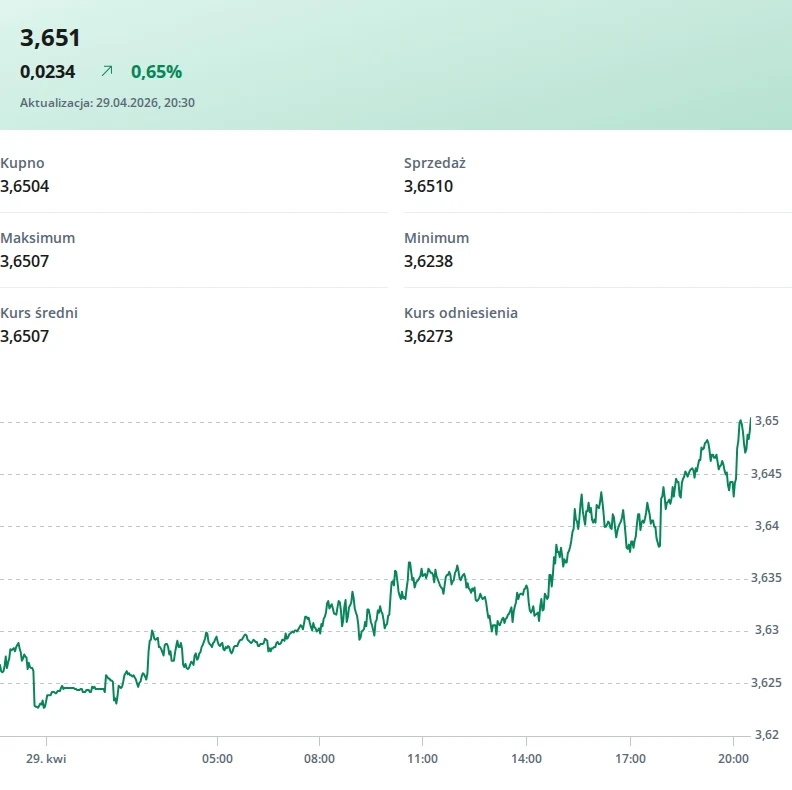Select the Sprzedaż value 3,6510

pos(428,186)
